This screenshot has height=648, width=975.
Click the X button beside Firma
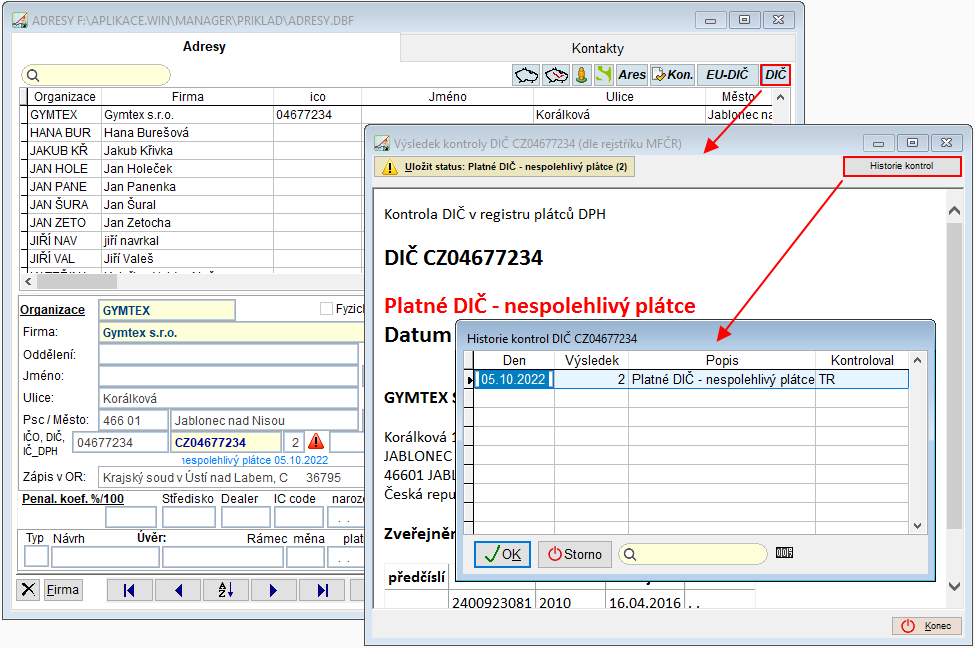[29, 590]
